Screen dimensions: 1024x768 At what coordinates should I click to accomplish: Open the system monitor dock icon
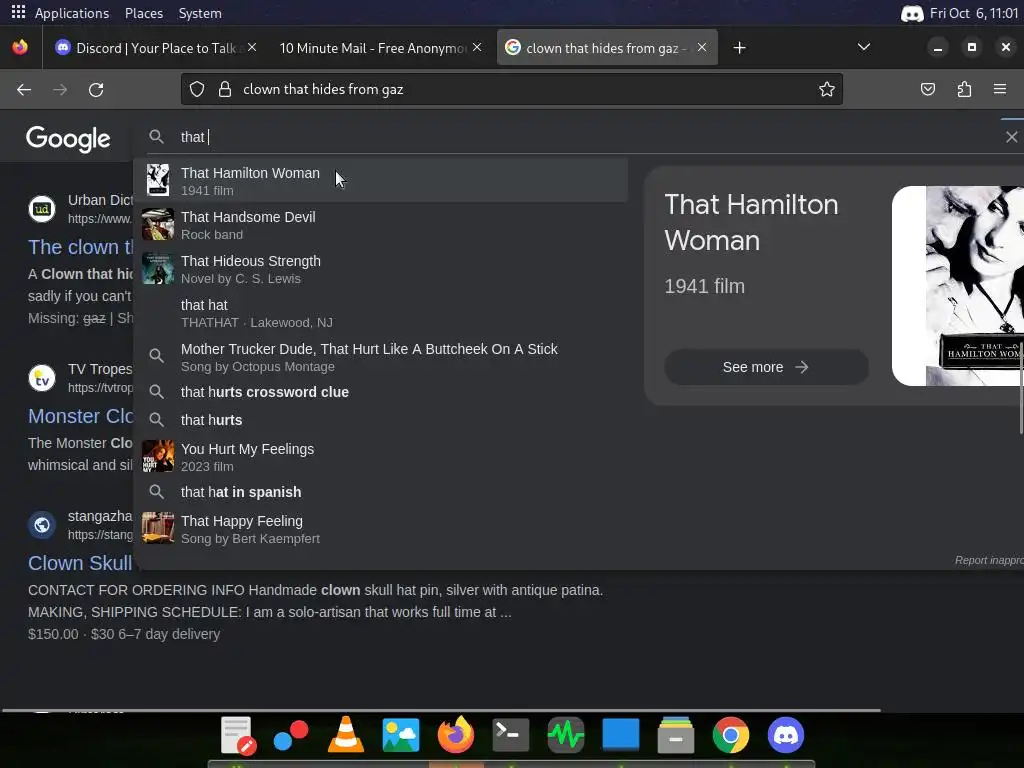pyautogui.click(x=566, y=735)
